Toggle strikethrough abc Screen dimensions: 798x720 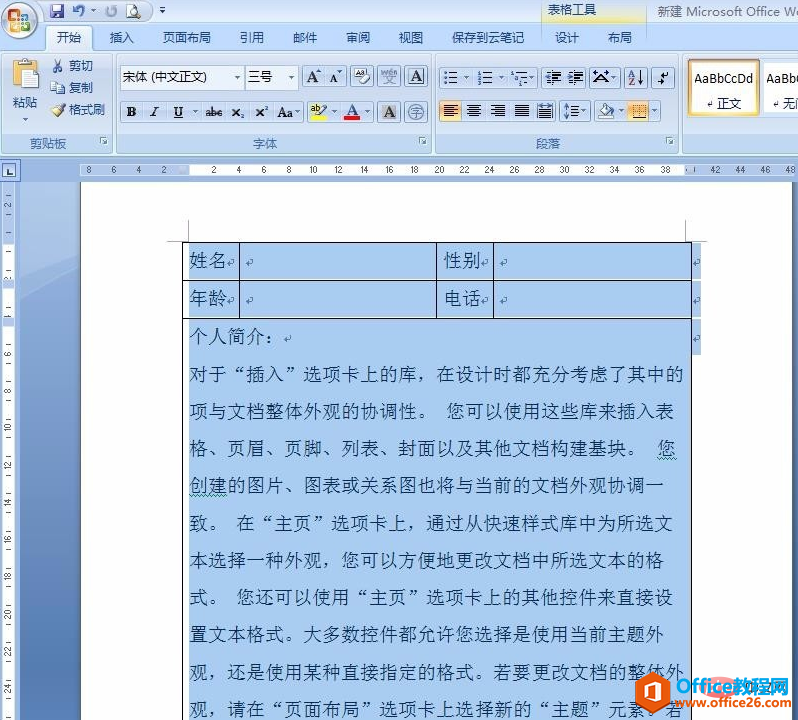coord(214,112)
